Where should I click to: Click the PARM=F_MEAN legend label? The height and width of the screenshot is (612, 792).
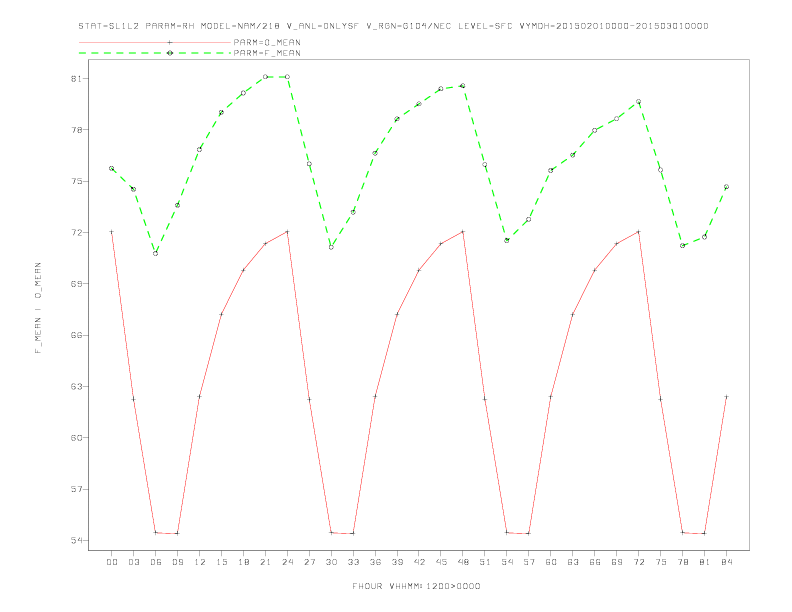point(267,53)
